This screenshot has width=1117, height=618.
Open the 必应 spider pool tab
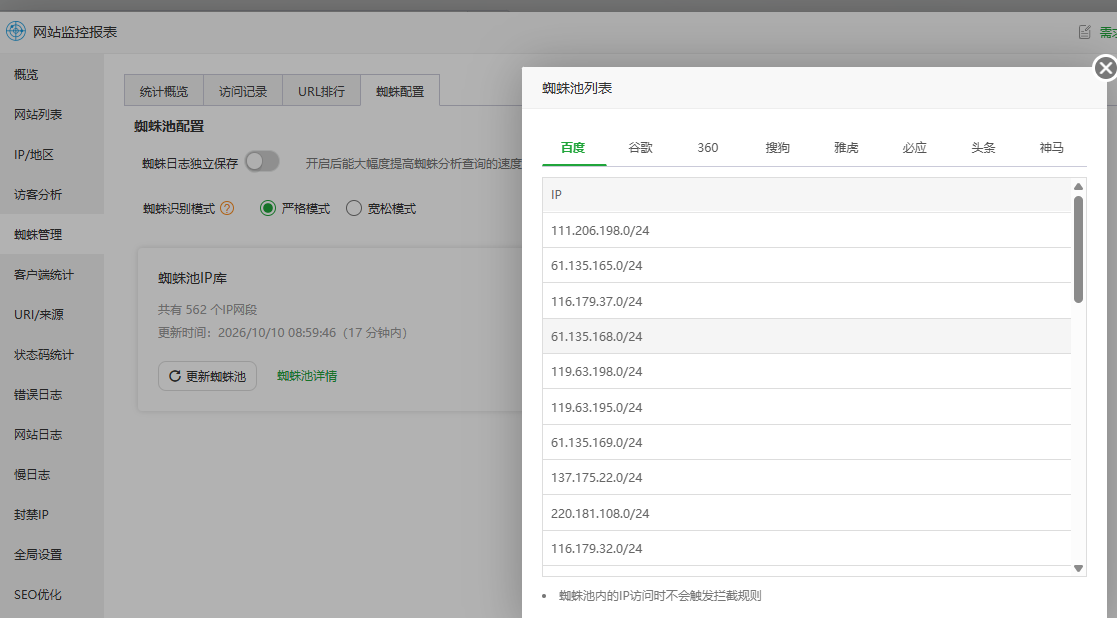point(915,147)
